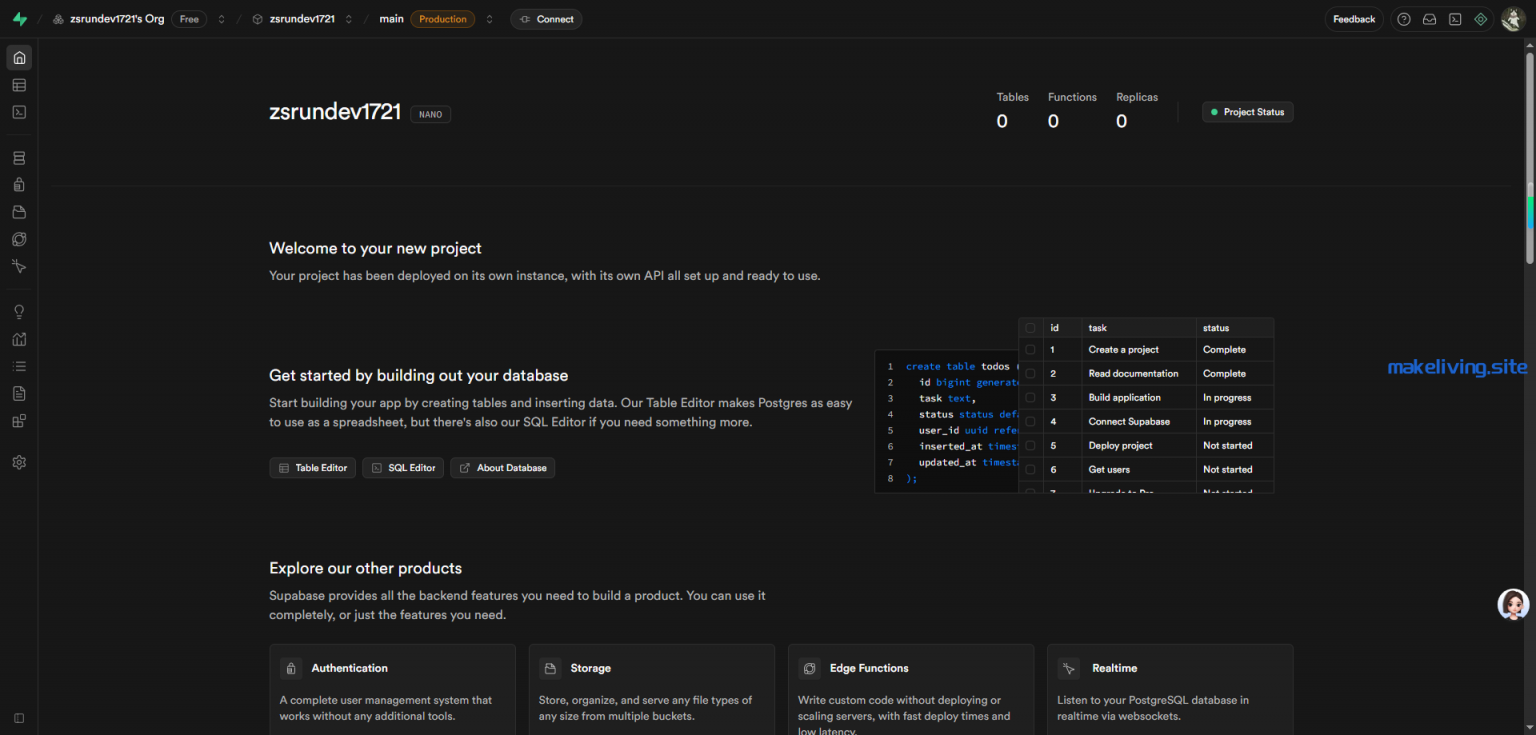
Task: Expand the zsrundev1721 project switcher chevron
Action: pos(349,19)
